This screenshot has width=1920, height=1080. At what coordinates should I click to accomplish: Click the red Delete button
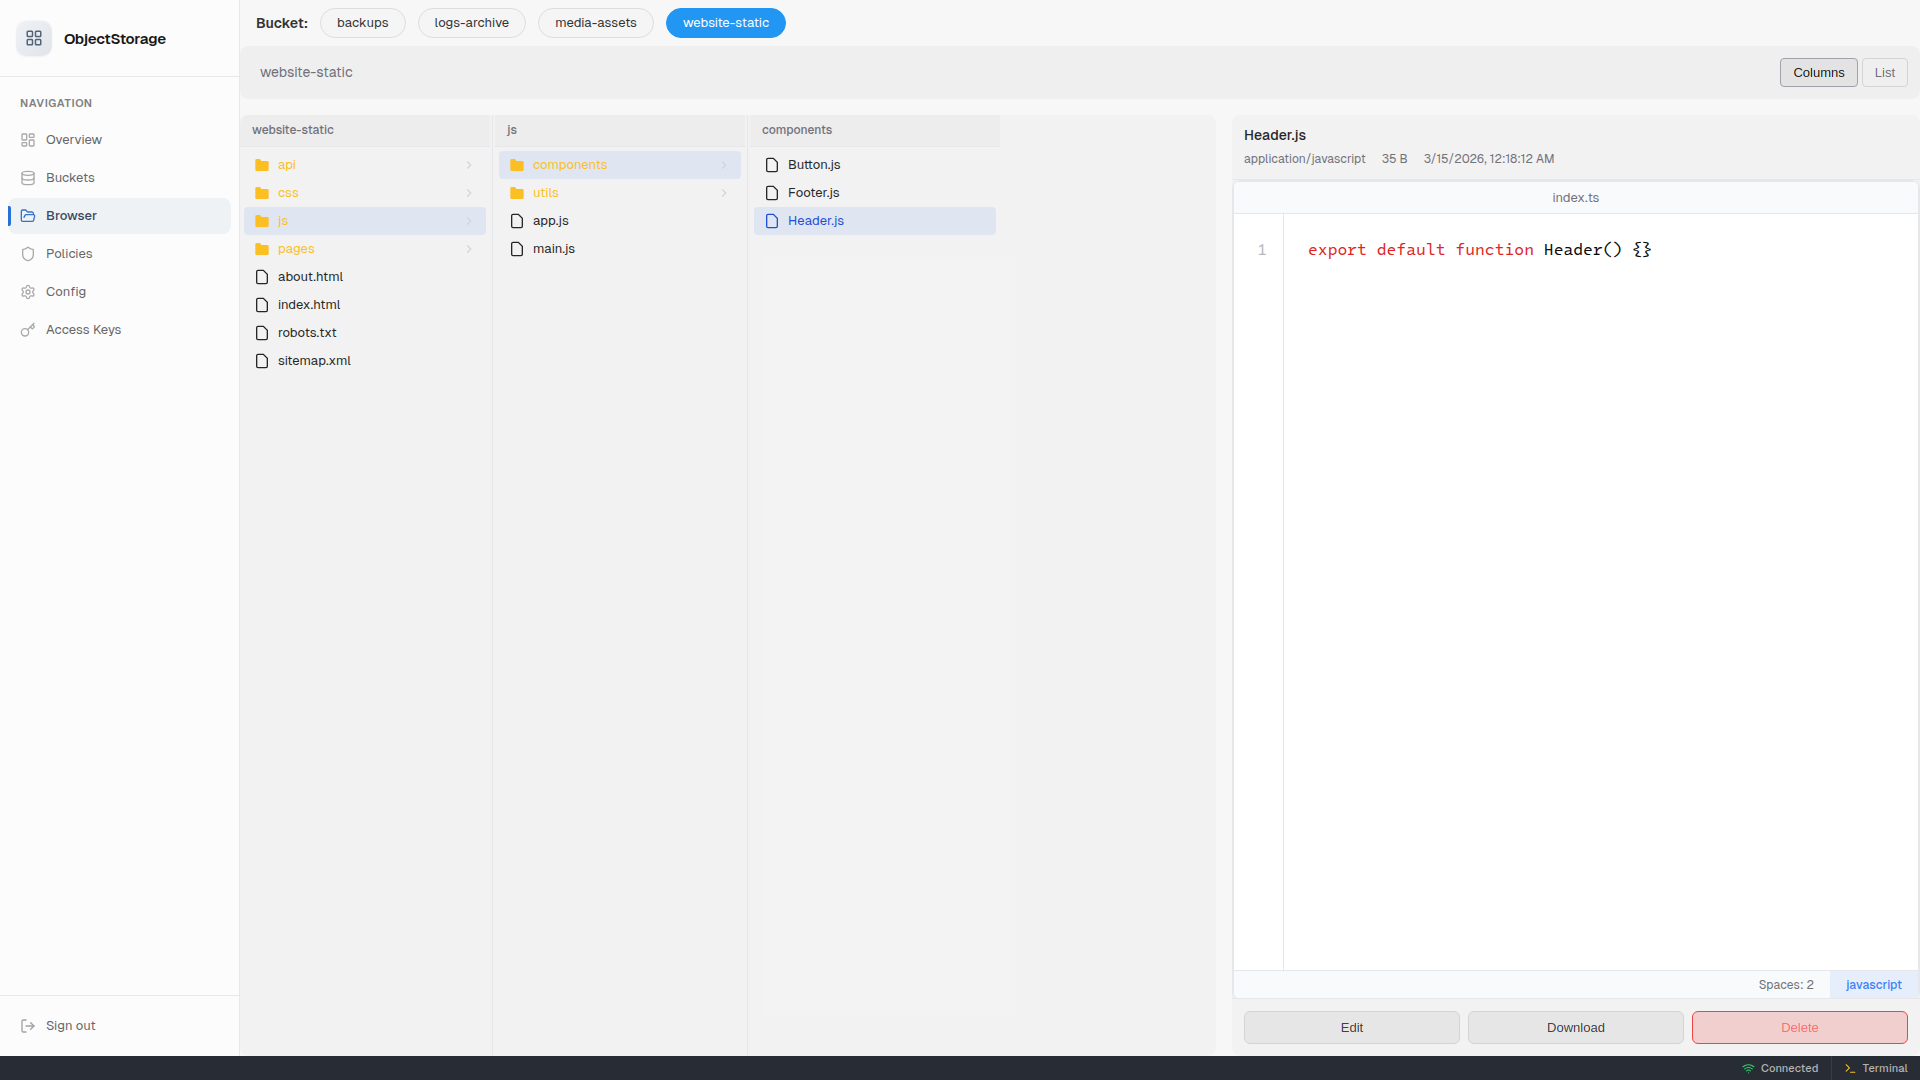click(x=1799, y=1028)
